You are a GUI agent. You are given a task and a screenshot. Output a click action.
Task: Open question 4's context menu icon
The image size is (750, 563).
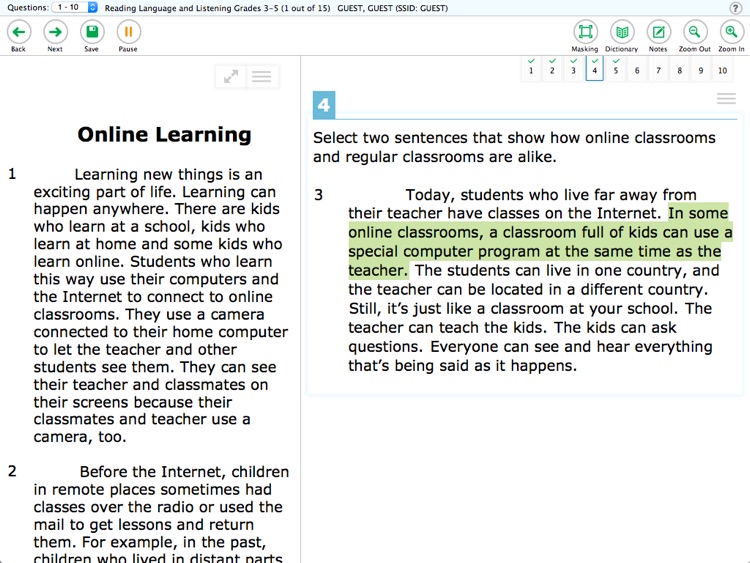726,99
